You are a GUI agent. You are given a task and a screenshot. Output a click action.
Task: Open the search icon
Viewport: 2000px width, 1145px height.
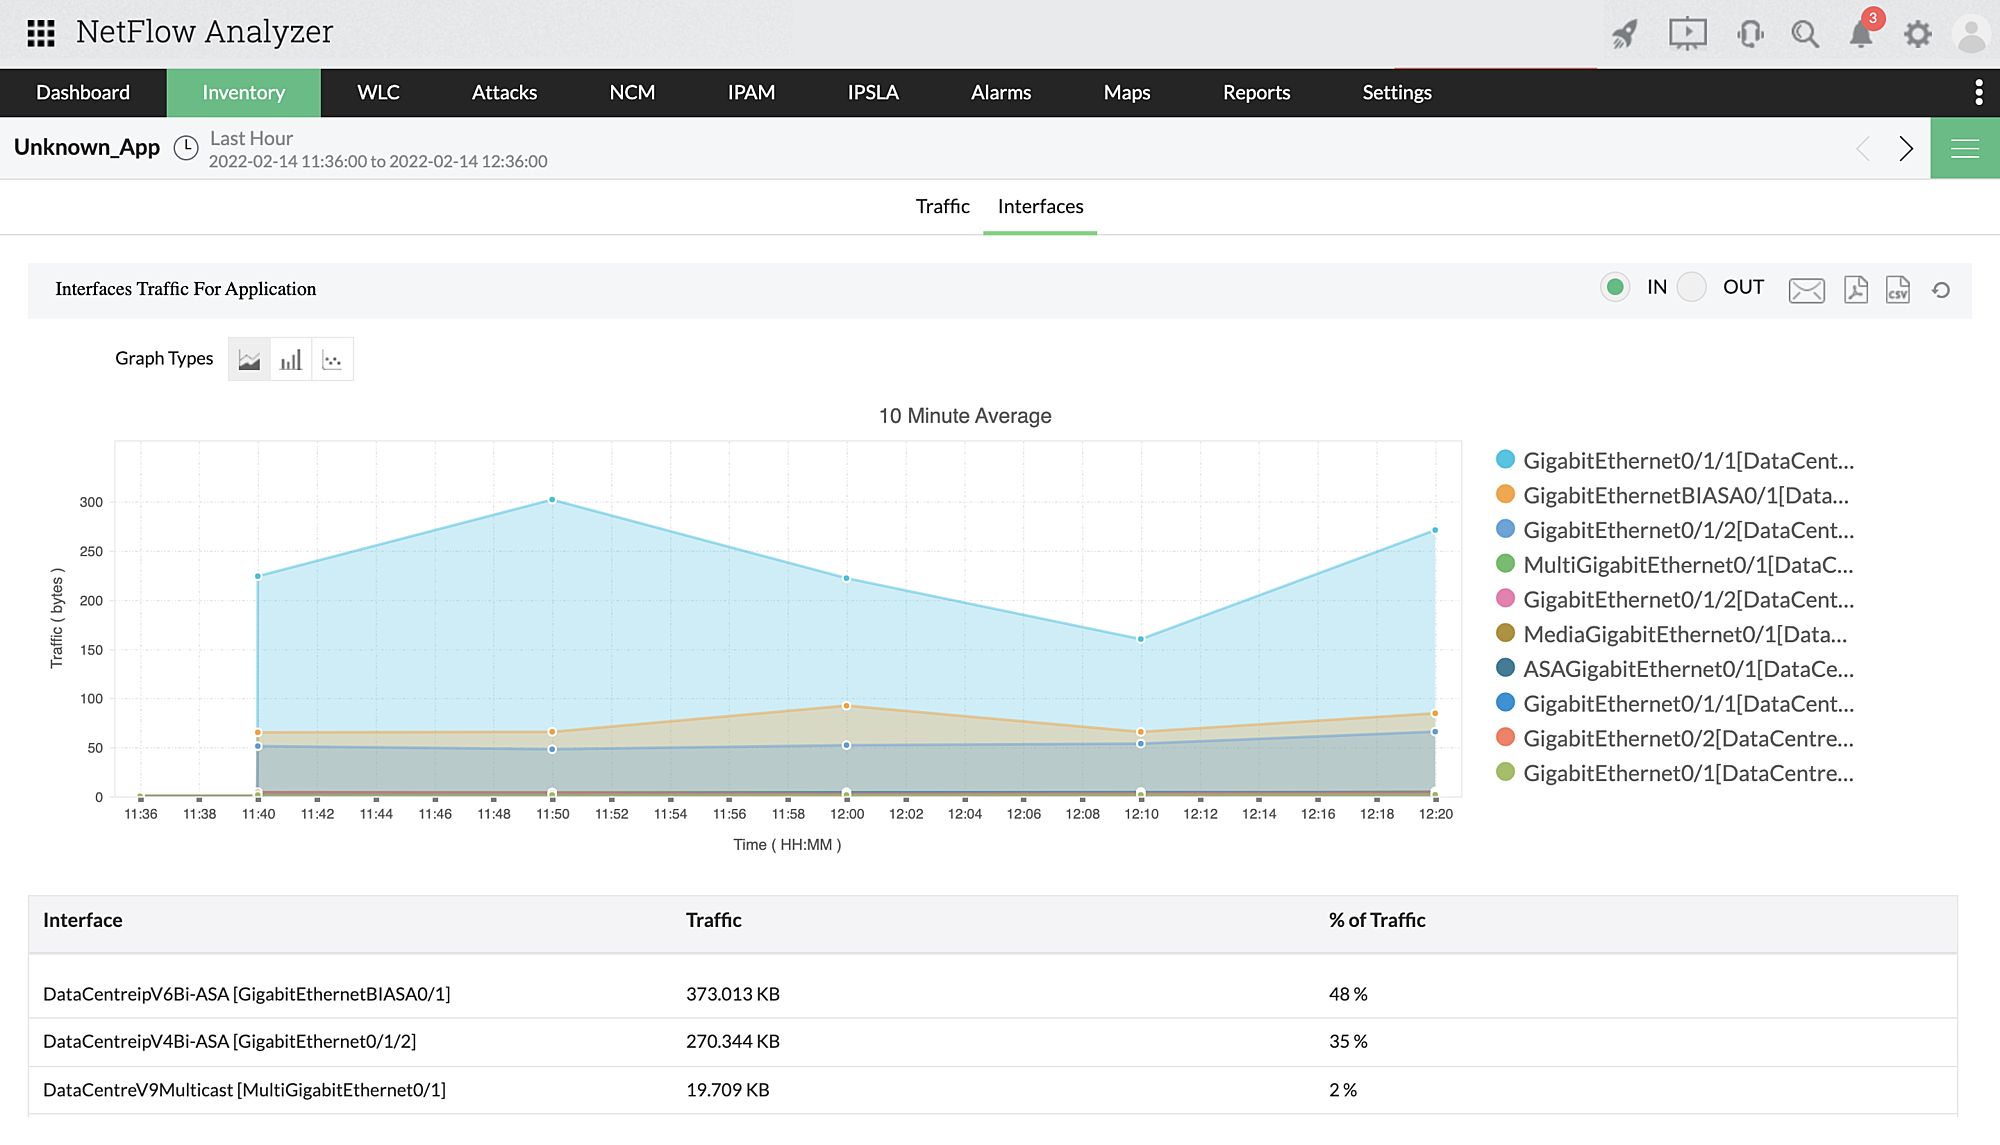[x=1805, y=33]
